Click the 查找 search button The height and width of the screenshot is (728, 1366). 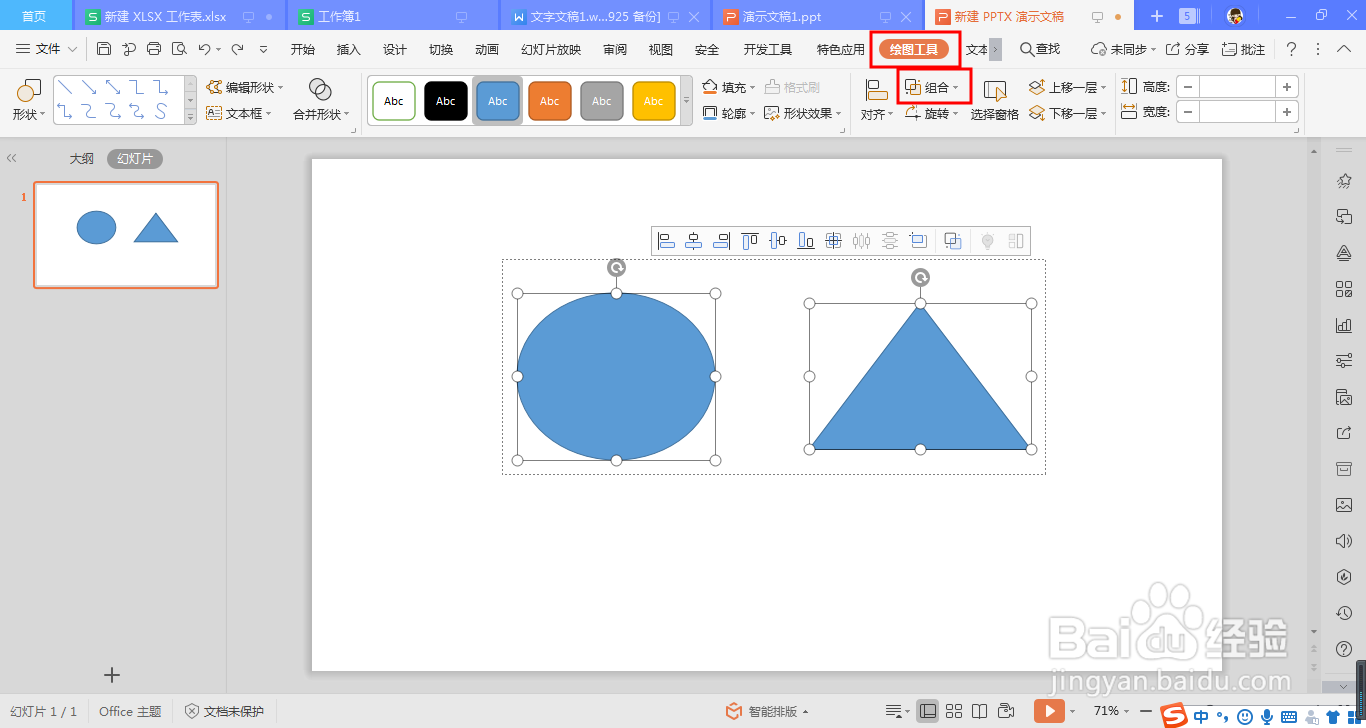coord(1040,49)
